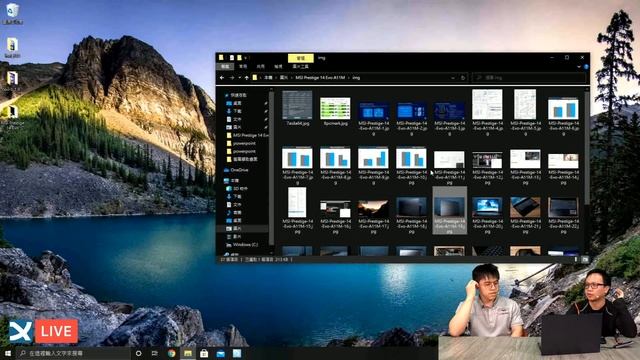Click the new folder icon in the title bar toolbar
This screenshot has height=360, width=640.
tap(240, 58)
